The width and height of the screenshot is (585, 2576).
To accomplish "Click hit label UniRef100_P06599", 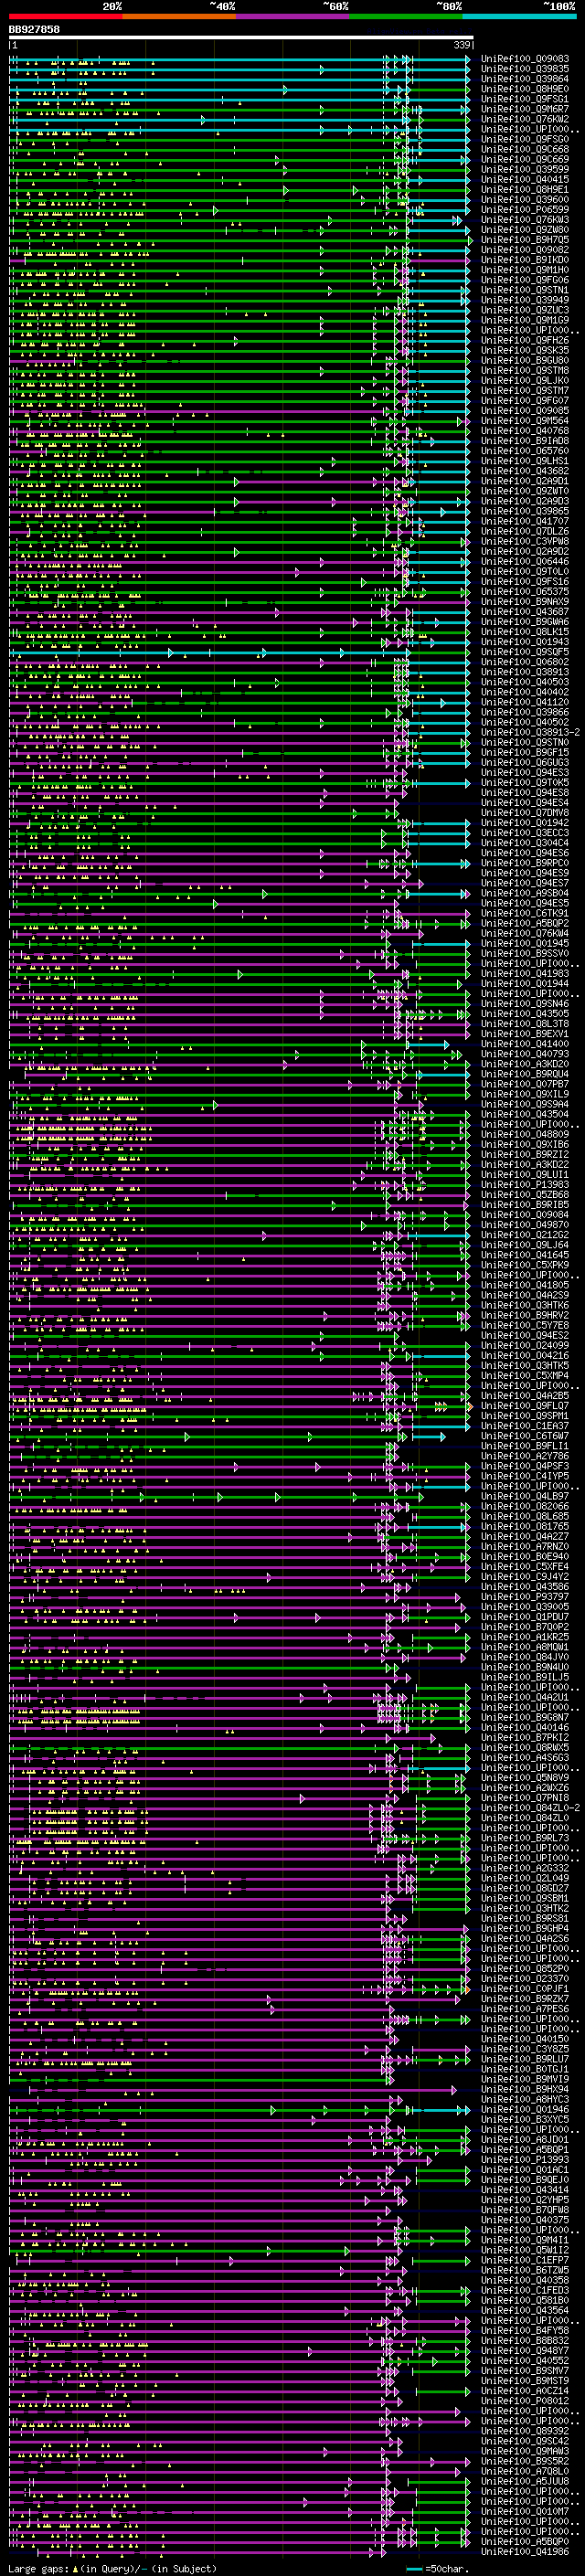I will tap(525, 210).
